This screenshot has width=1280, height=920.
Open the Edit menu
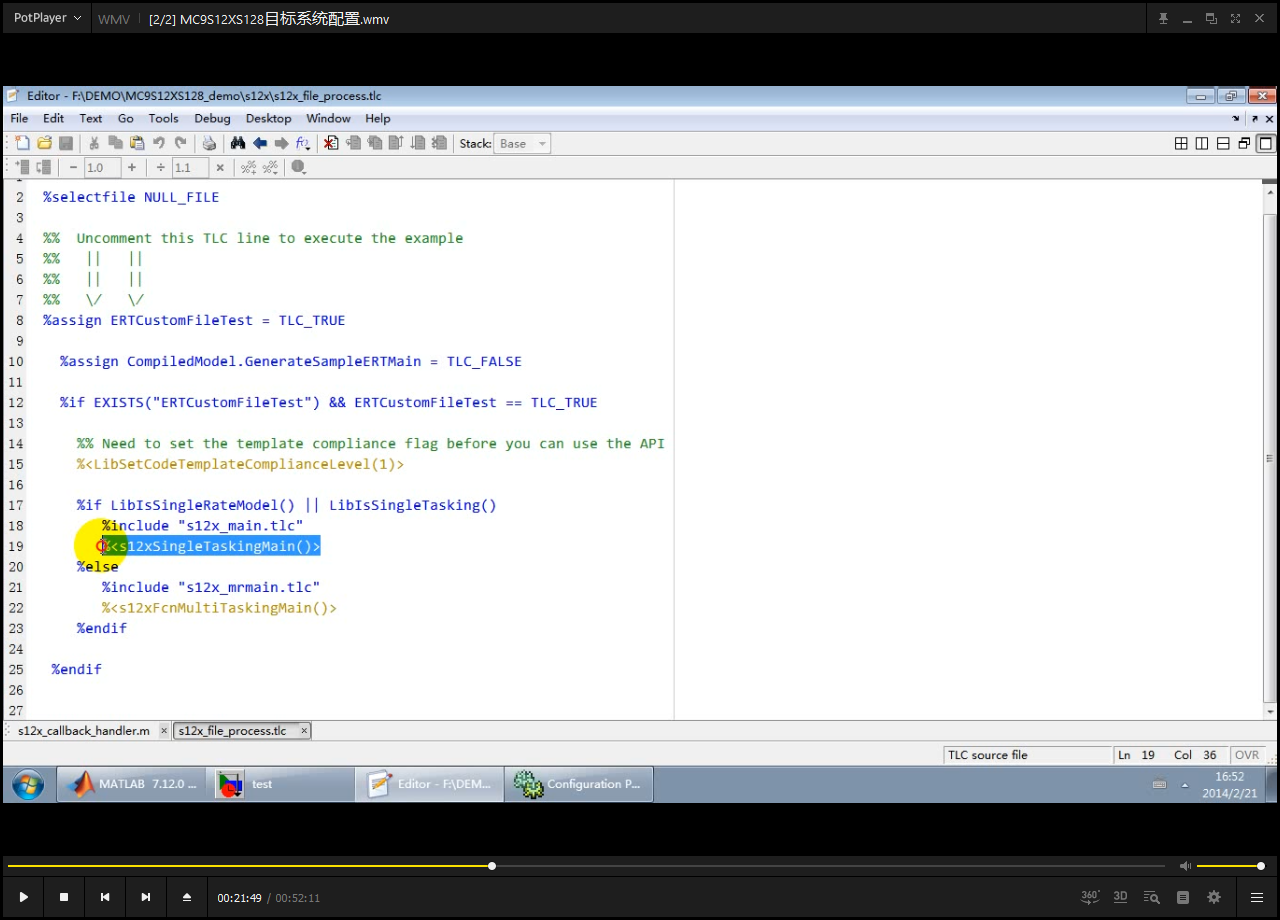click(x=53, y=118)
